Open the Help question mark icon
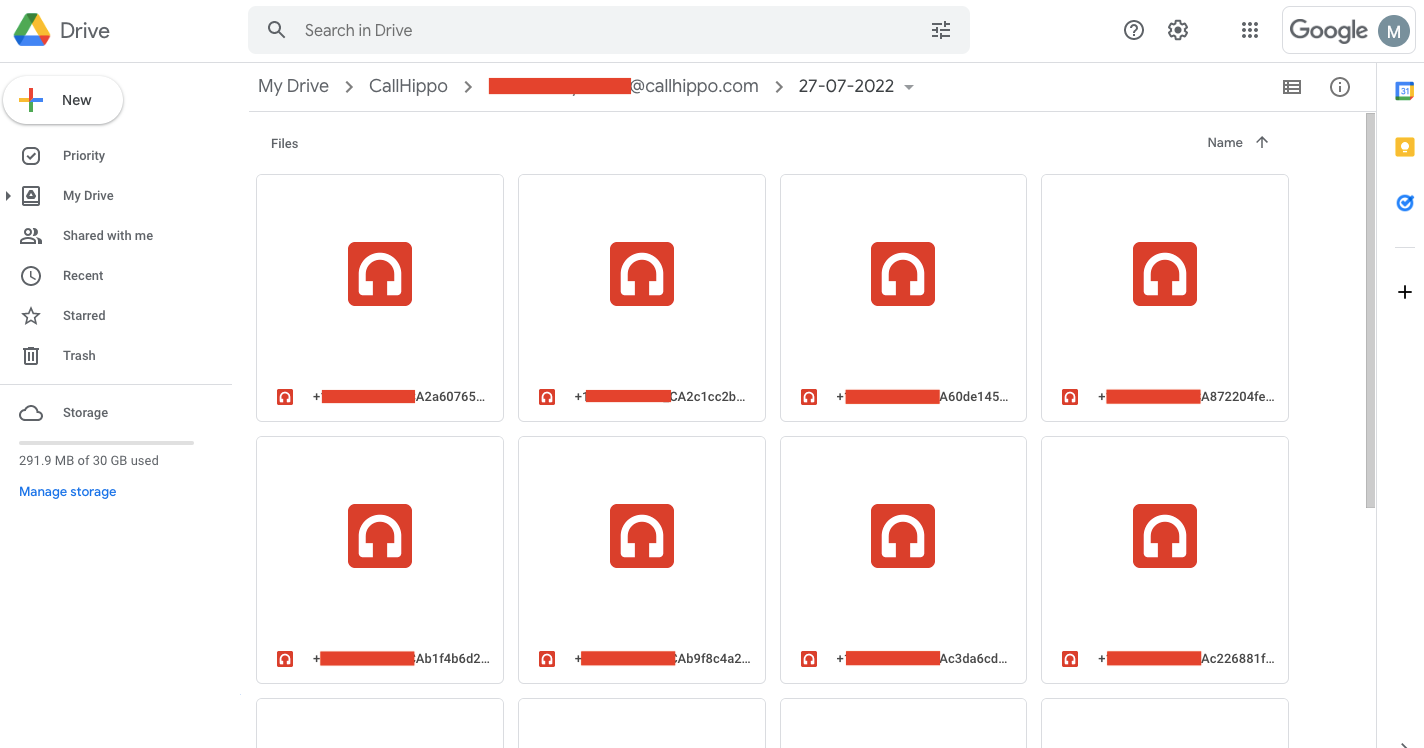The width and height of the screenshot is (1424, 748). pyautogui.click(x=1134, y=30)
